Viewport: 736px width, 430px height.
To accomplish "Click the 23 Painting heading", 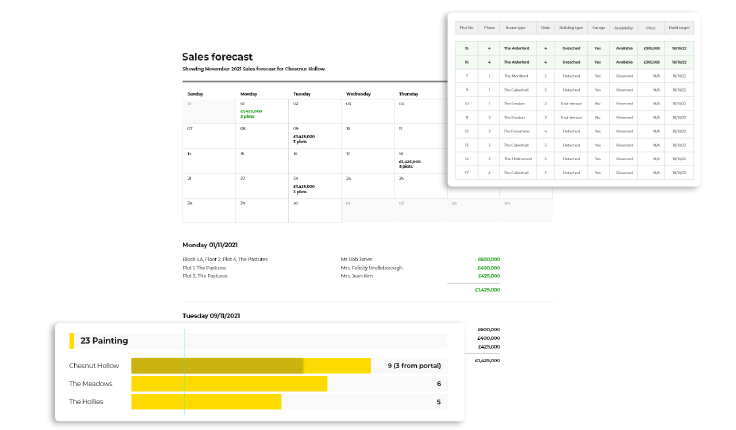I will tap(104, 341).
